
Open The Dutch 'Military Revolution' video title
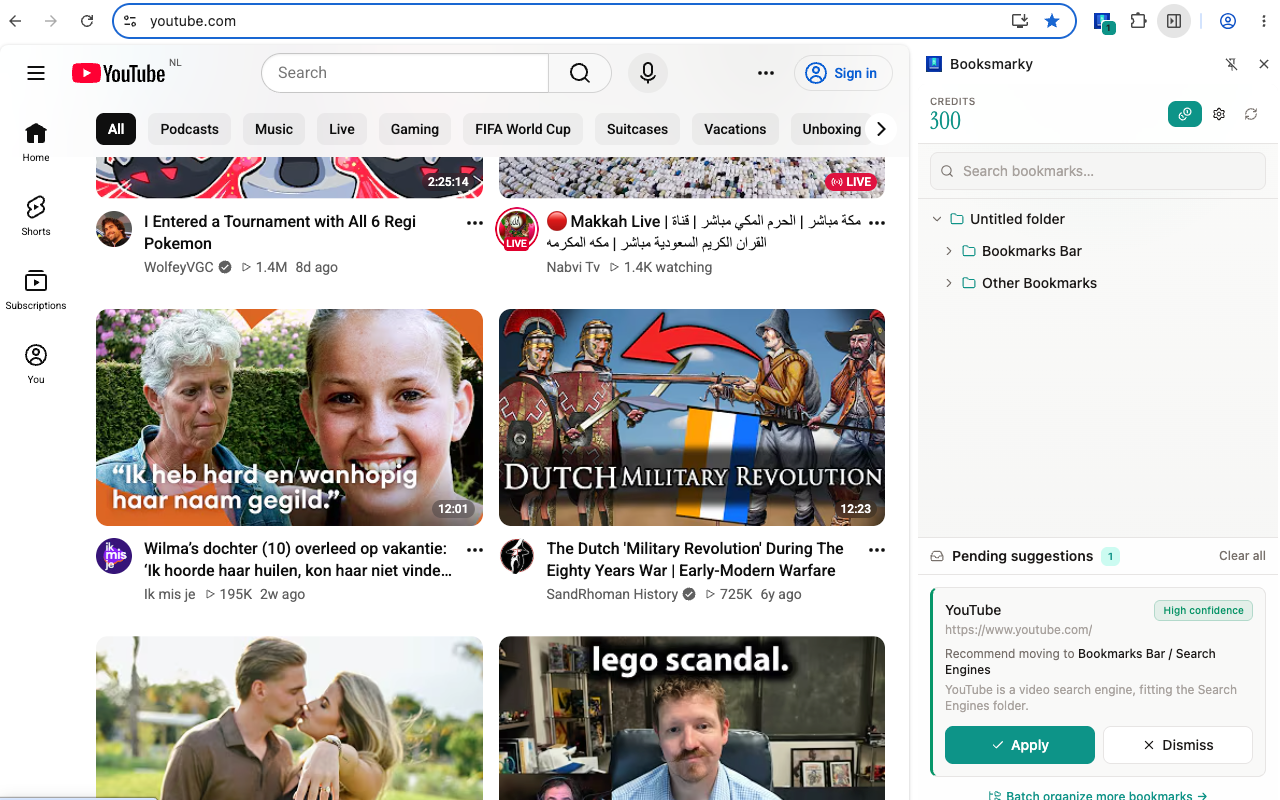pos(695,559)
